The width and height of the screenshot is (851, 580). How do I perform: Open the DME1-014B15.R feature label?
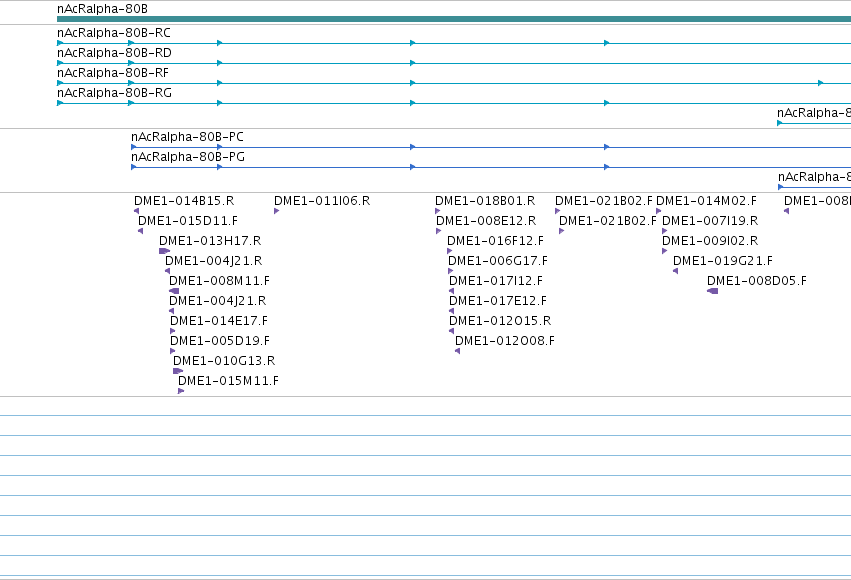184,201
